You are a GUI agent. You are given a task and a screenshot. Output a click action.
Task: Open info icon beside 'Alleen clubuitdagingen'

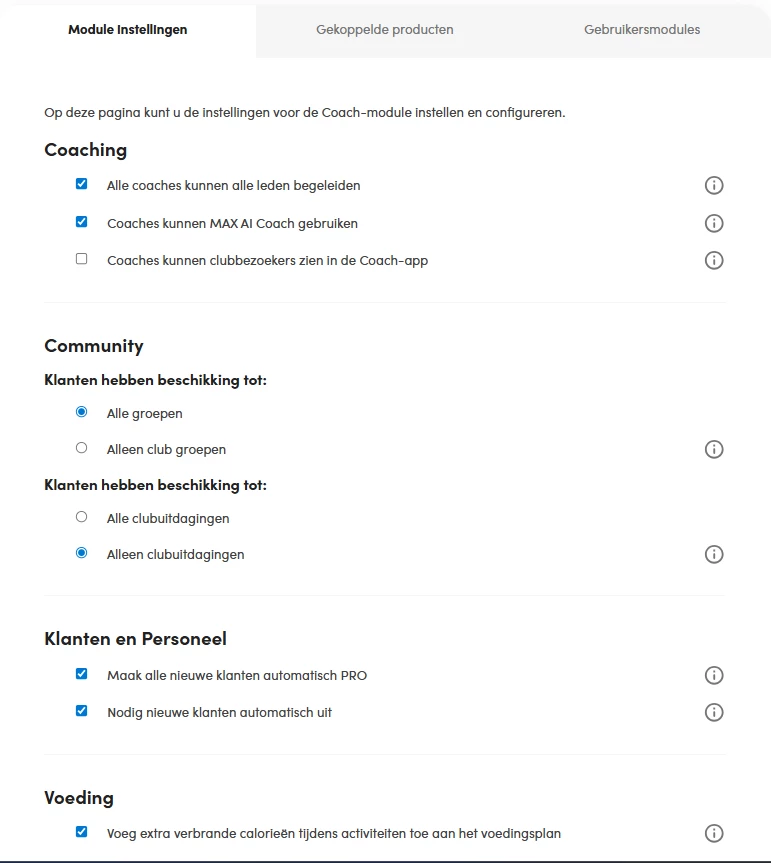pos(714,554)
